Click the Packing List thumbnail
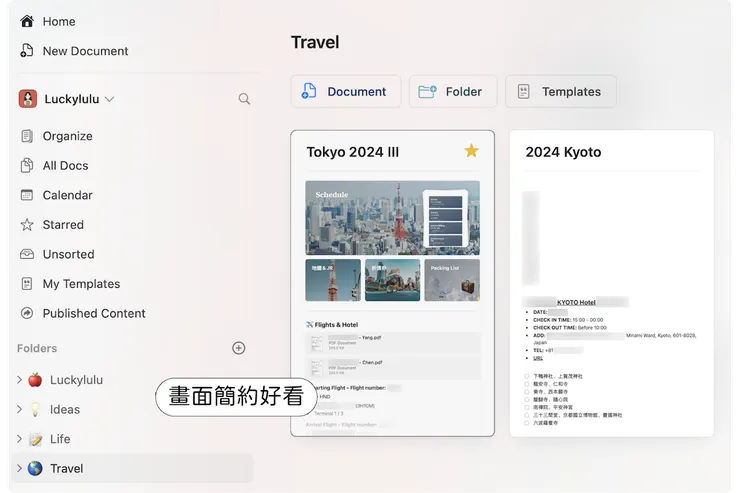Viewport: 740px width, 493px height. tap(452, 280)
